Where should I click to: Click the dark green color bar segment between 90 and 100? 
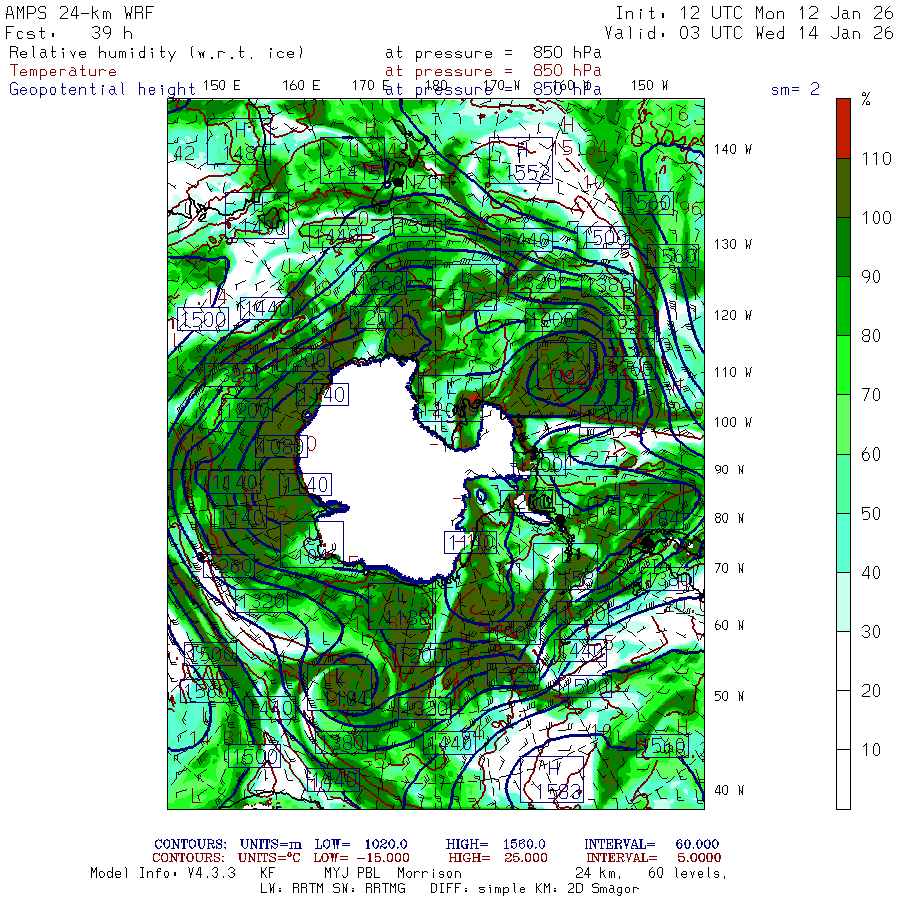click(x=843, y=247)
